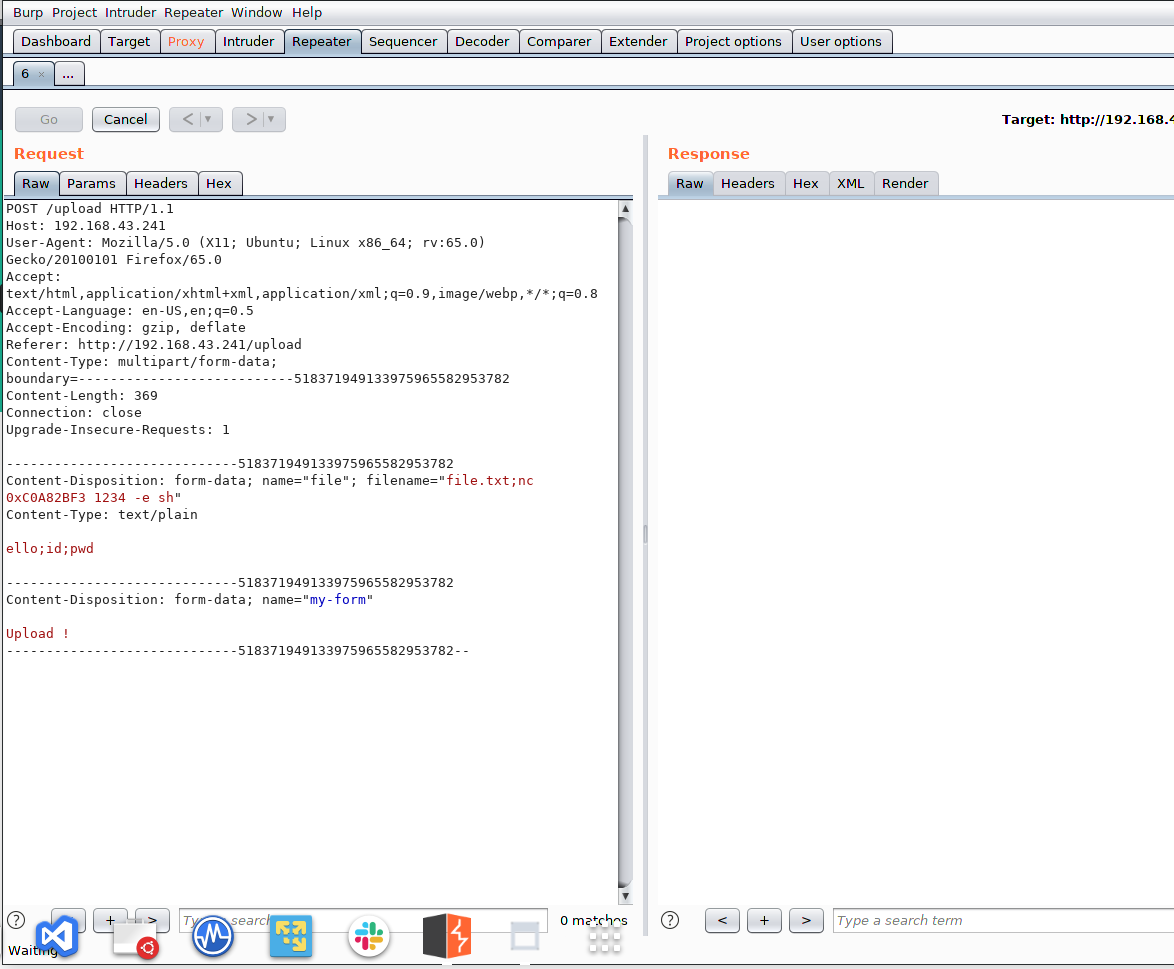Open Visual Studio Code from the dock
This screenshot has height=969, width=1174.
tap(58, 935)
